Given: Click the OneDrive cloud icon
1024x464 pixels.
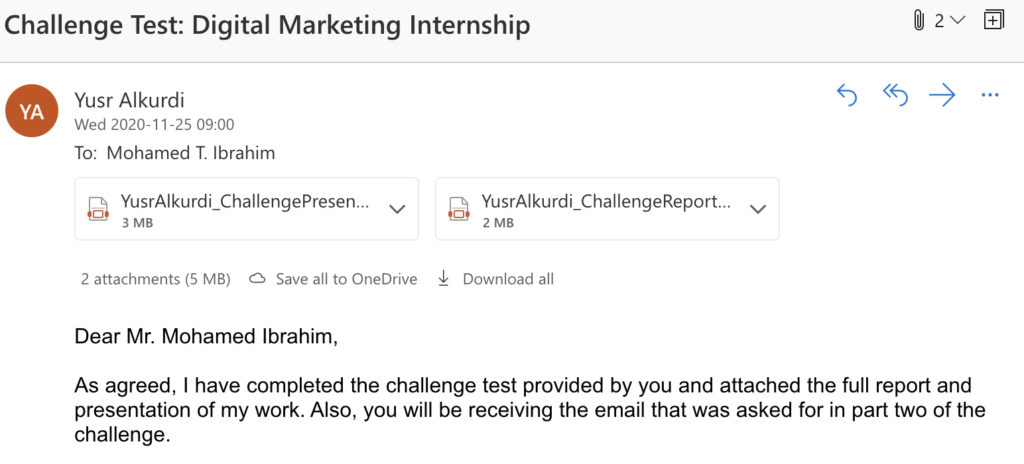Looking at the screenshot, I should [257, 279].
